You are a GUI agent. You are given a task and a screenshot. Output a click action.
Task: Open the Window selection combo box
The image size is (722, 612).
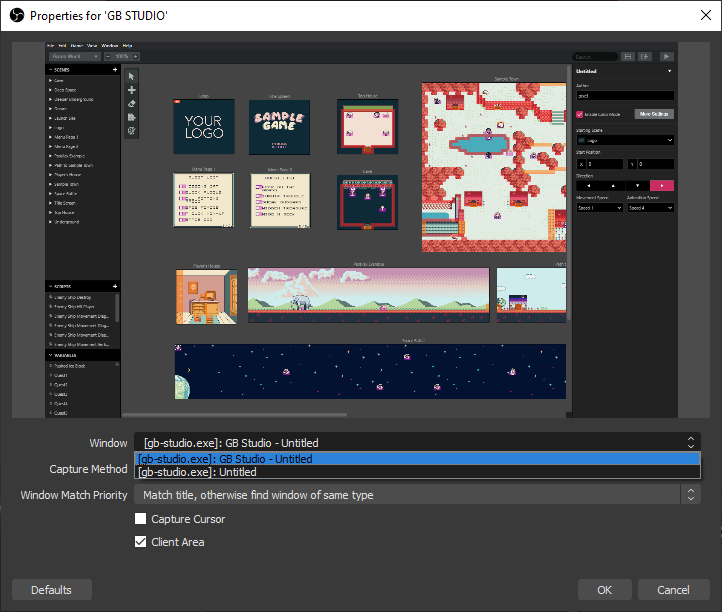[417, 442]
